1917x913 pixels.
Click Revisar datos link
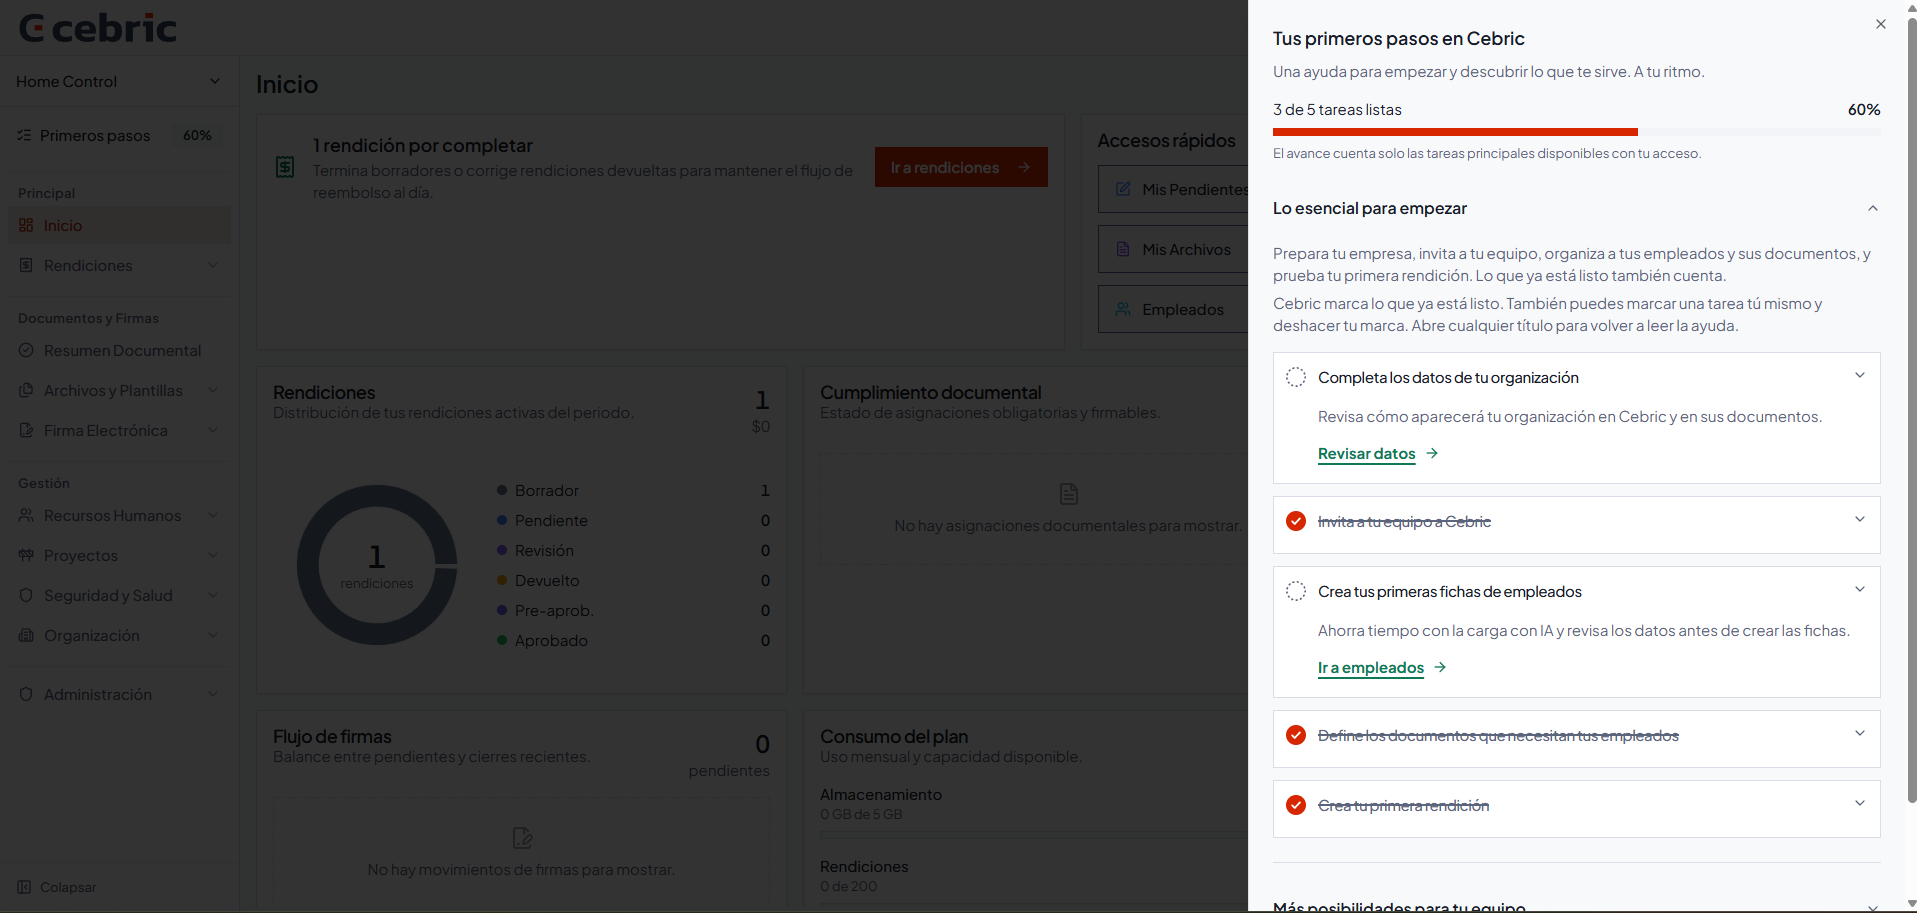(1366, 454)
